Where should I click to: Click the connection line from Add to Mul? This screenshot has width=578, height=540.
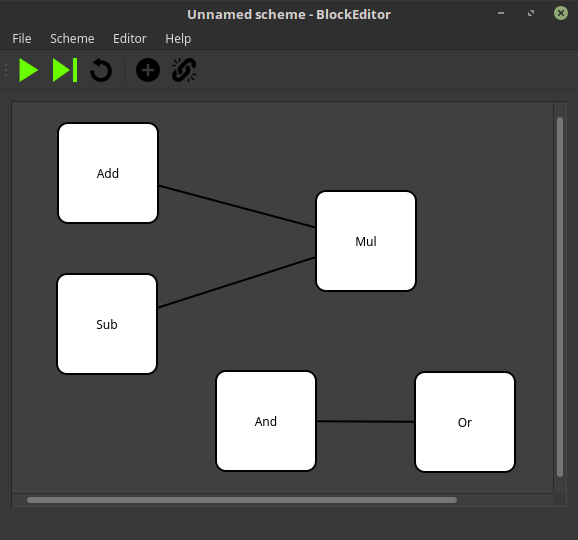[x=237, y=206]
